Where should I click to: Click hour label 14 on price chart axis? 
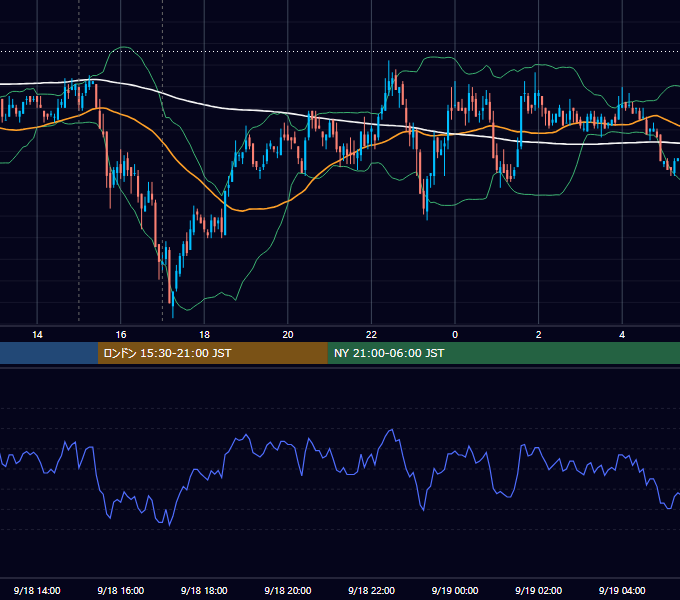point(37,335)
